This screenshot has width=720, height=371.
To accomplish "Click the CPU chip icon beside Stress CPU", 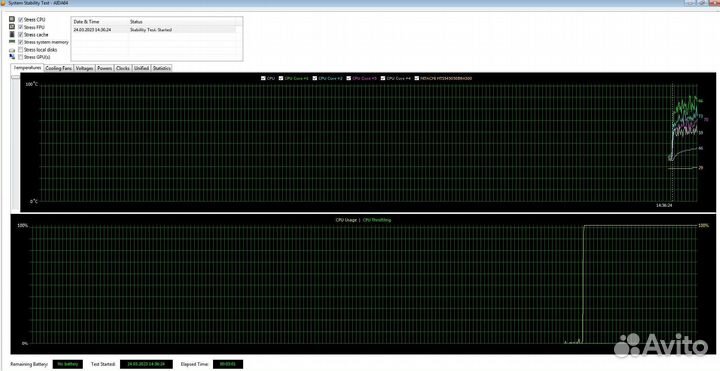I will pos(12,19).
